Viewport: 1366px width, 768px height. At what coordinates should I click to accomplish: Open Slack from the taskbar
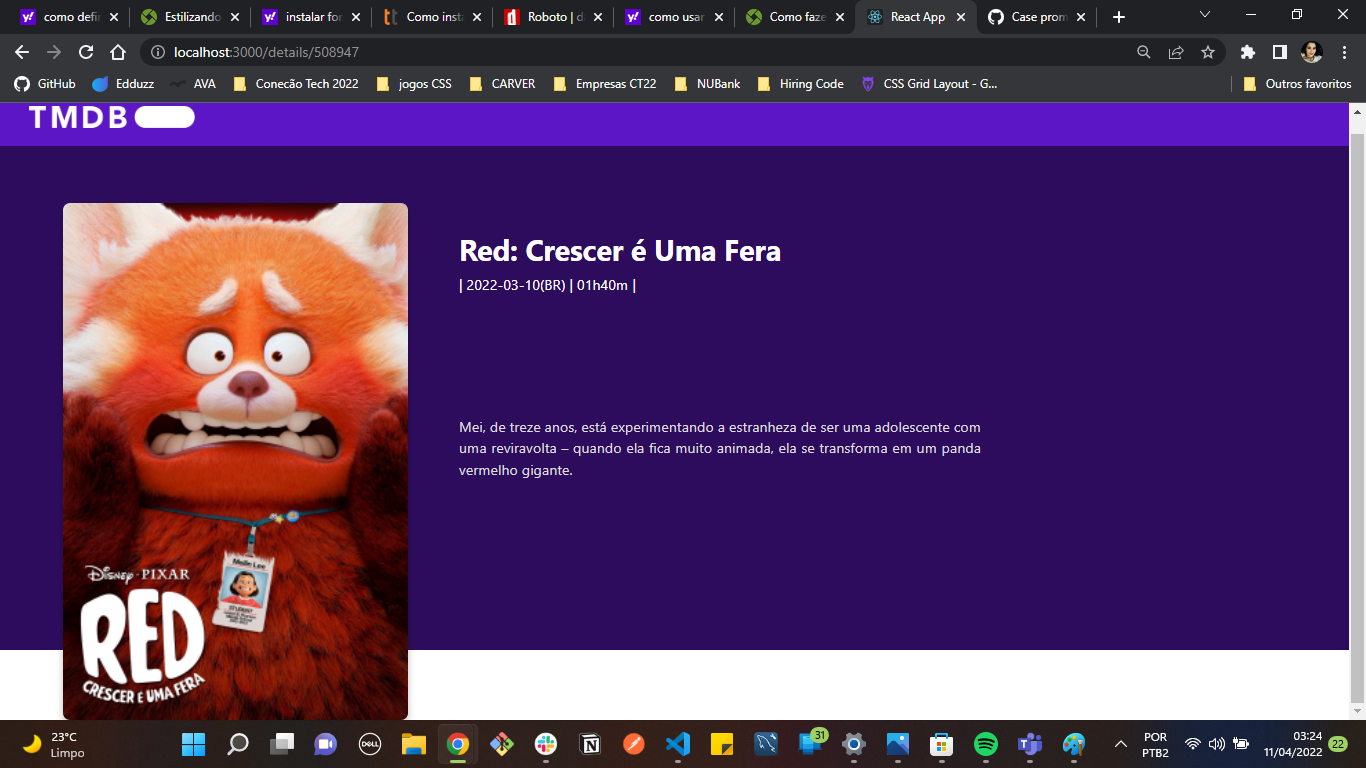pyautogui.click(x=546, y=744)
